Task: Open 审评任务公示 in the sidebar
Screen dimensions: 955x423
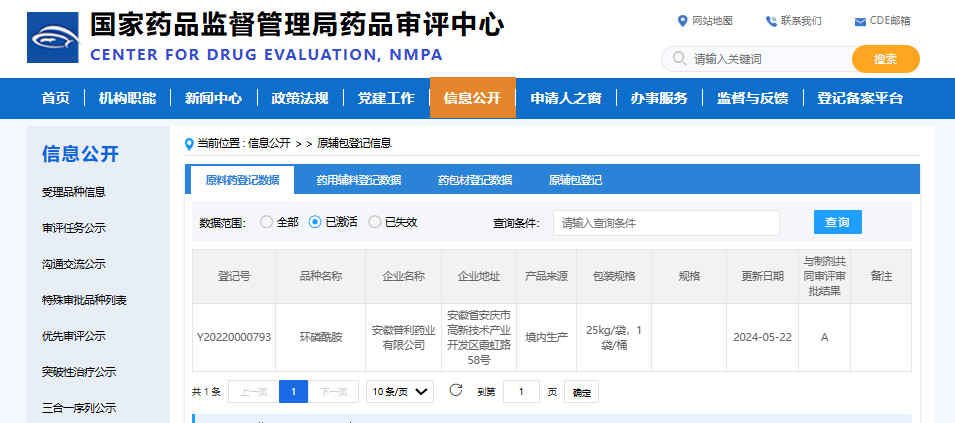Action: coord(73,228)
